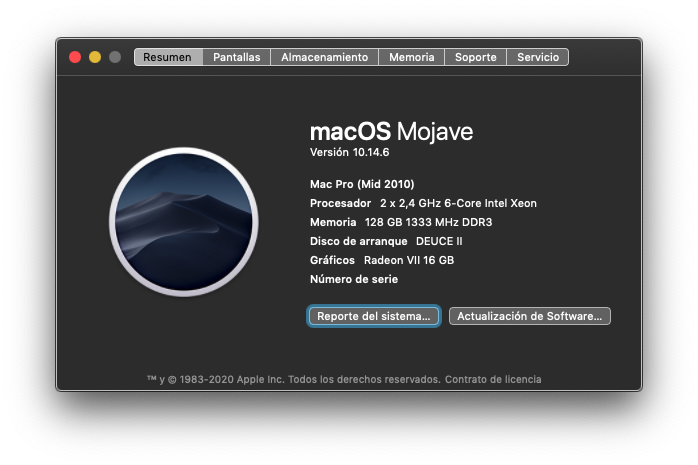Launch Actualización de Software
This screenshot has width=698, height=465.
pos(530,316)
